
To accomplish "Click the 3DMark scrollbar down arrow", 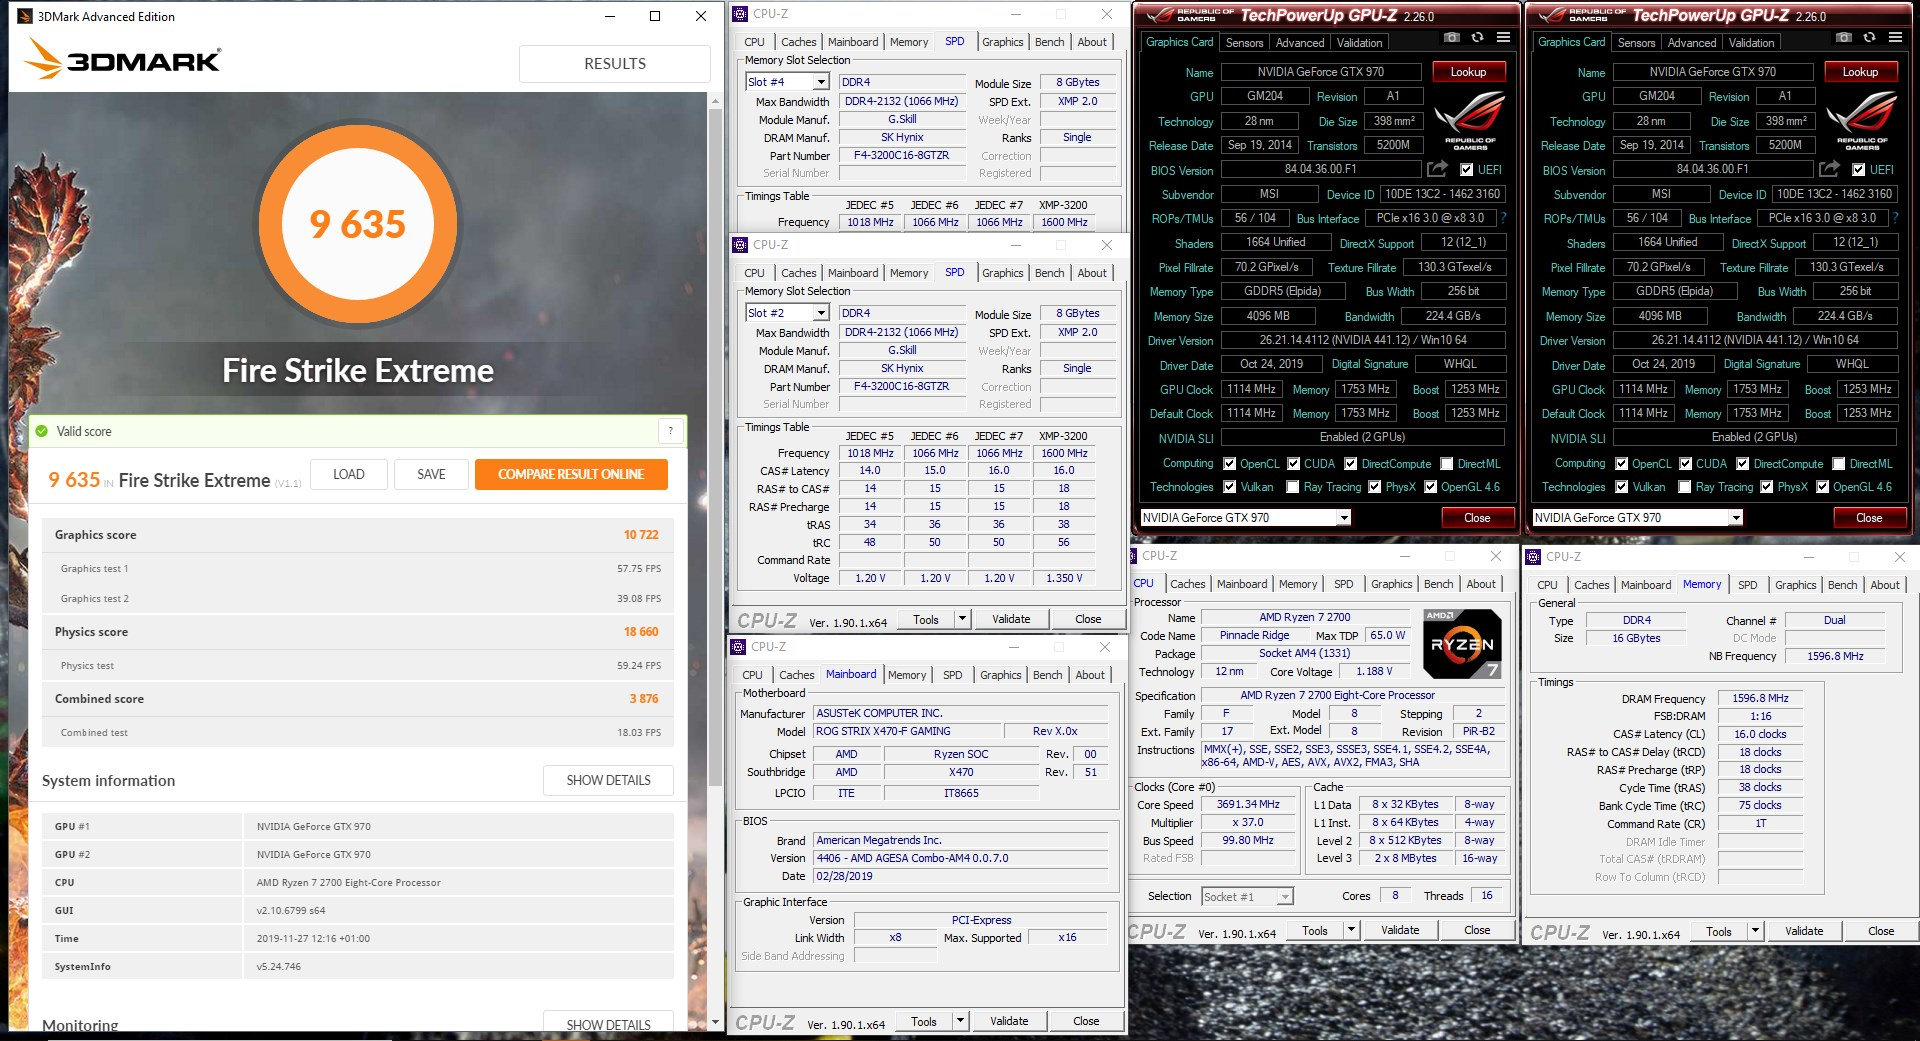I will pyautogui.click(x=715, y=1022).
